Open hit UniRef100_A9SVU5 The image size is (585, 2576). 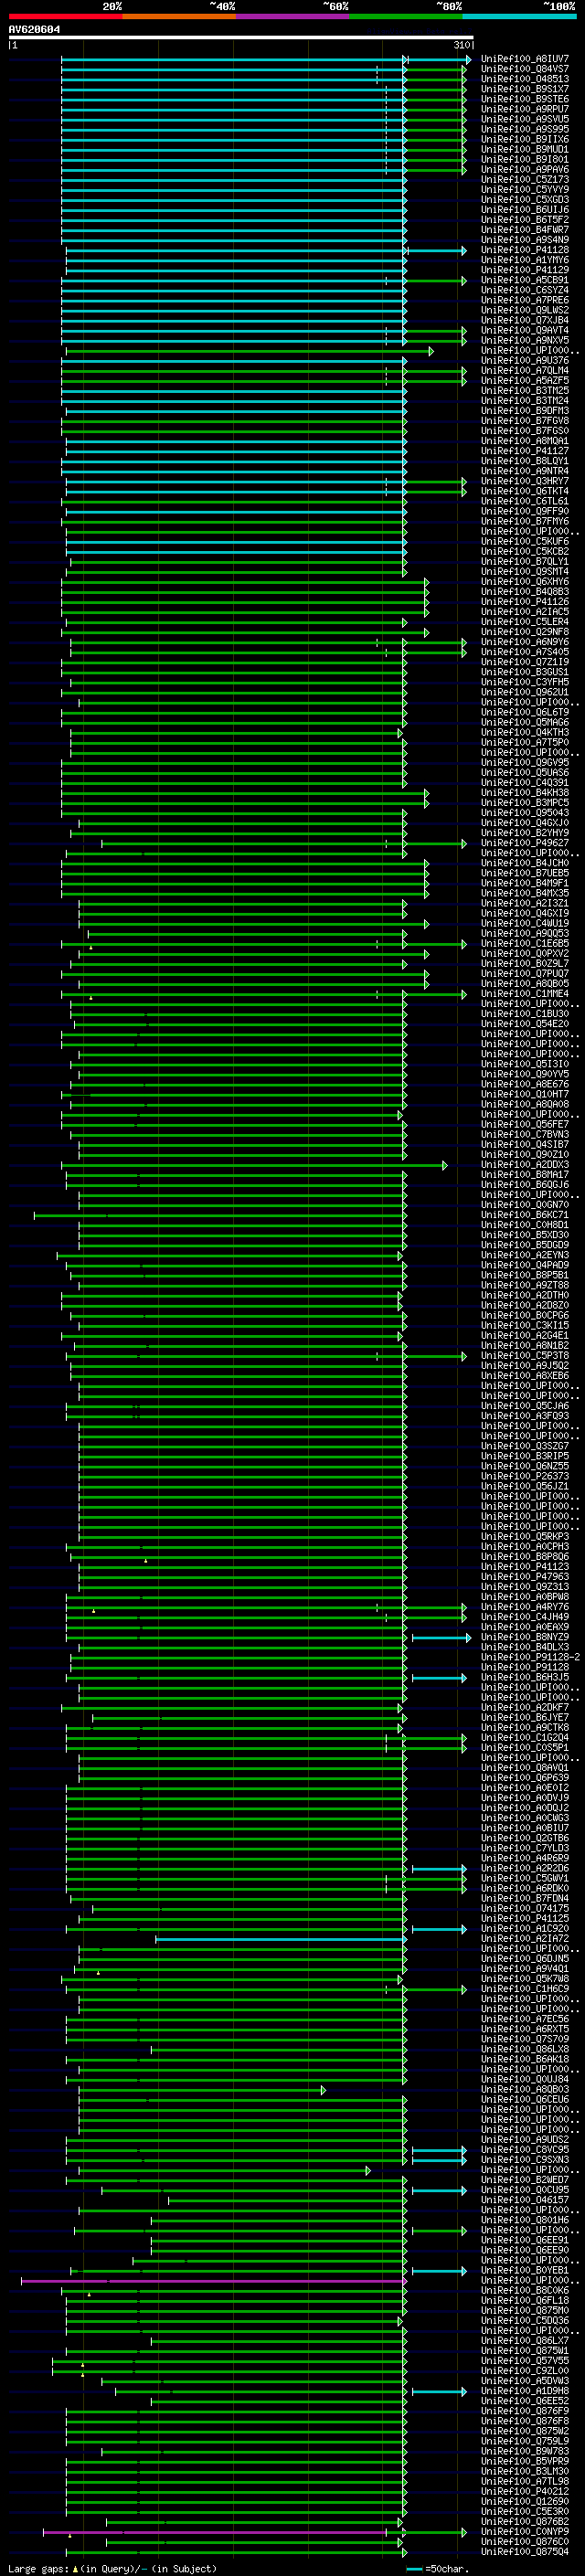coord(524,119)
